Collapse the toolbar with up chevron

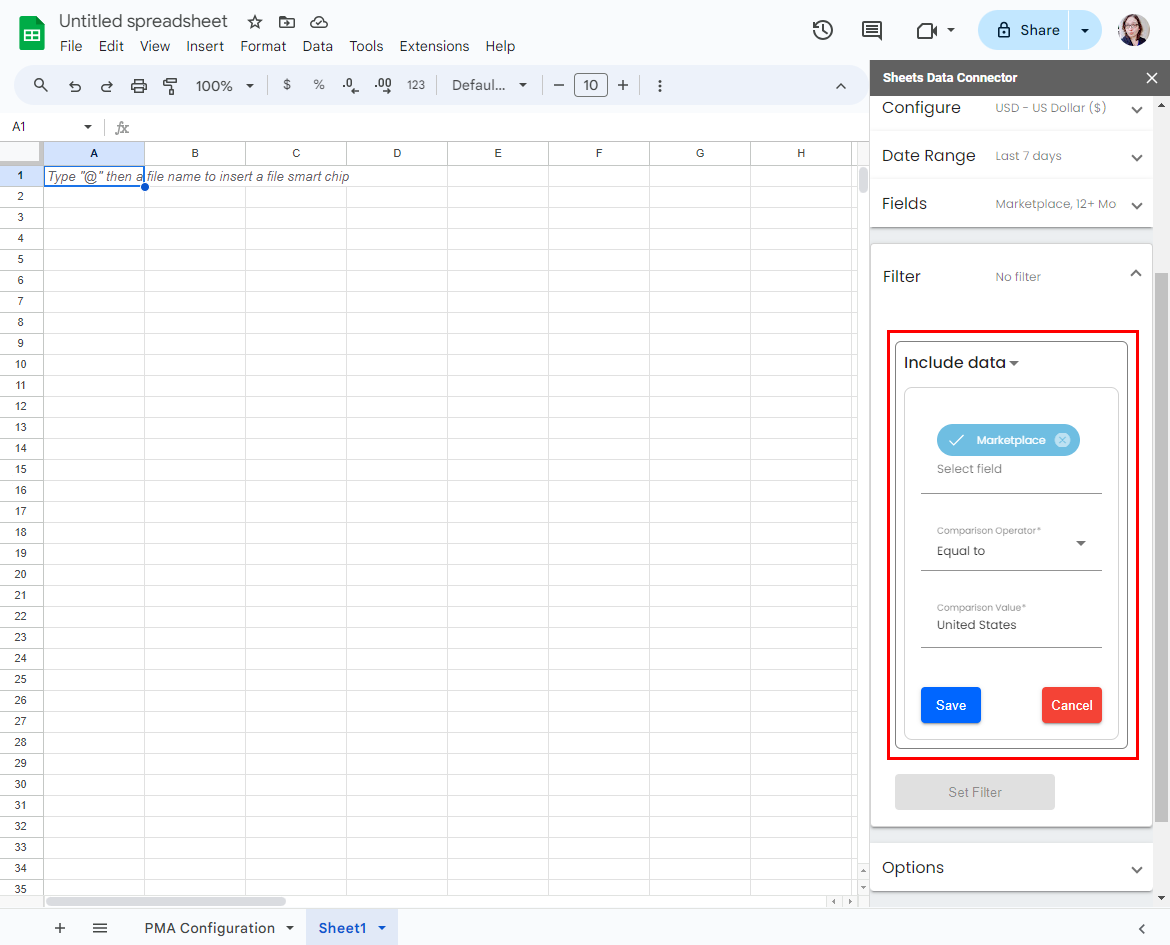click(x=841, y=86)
